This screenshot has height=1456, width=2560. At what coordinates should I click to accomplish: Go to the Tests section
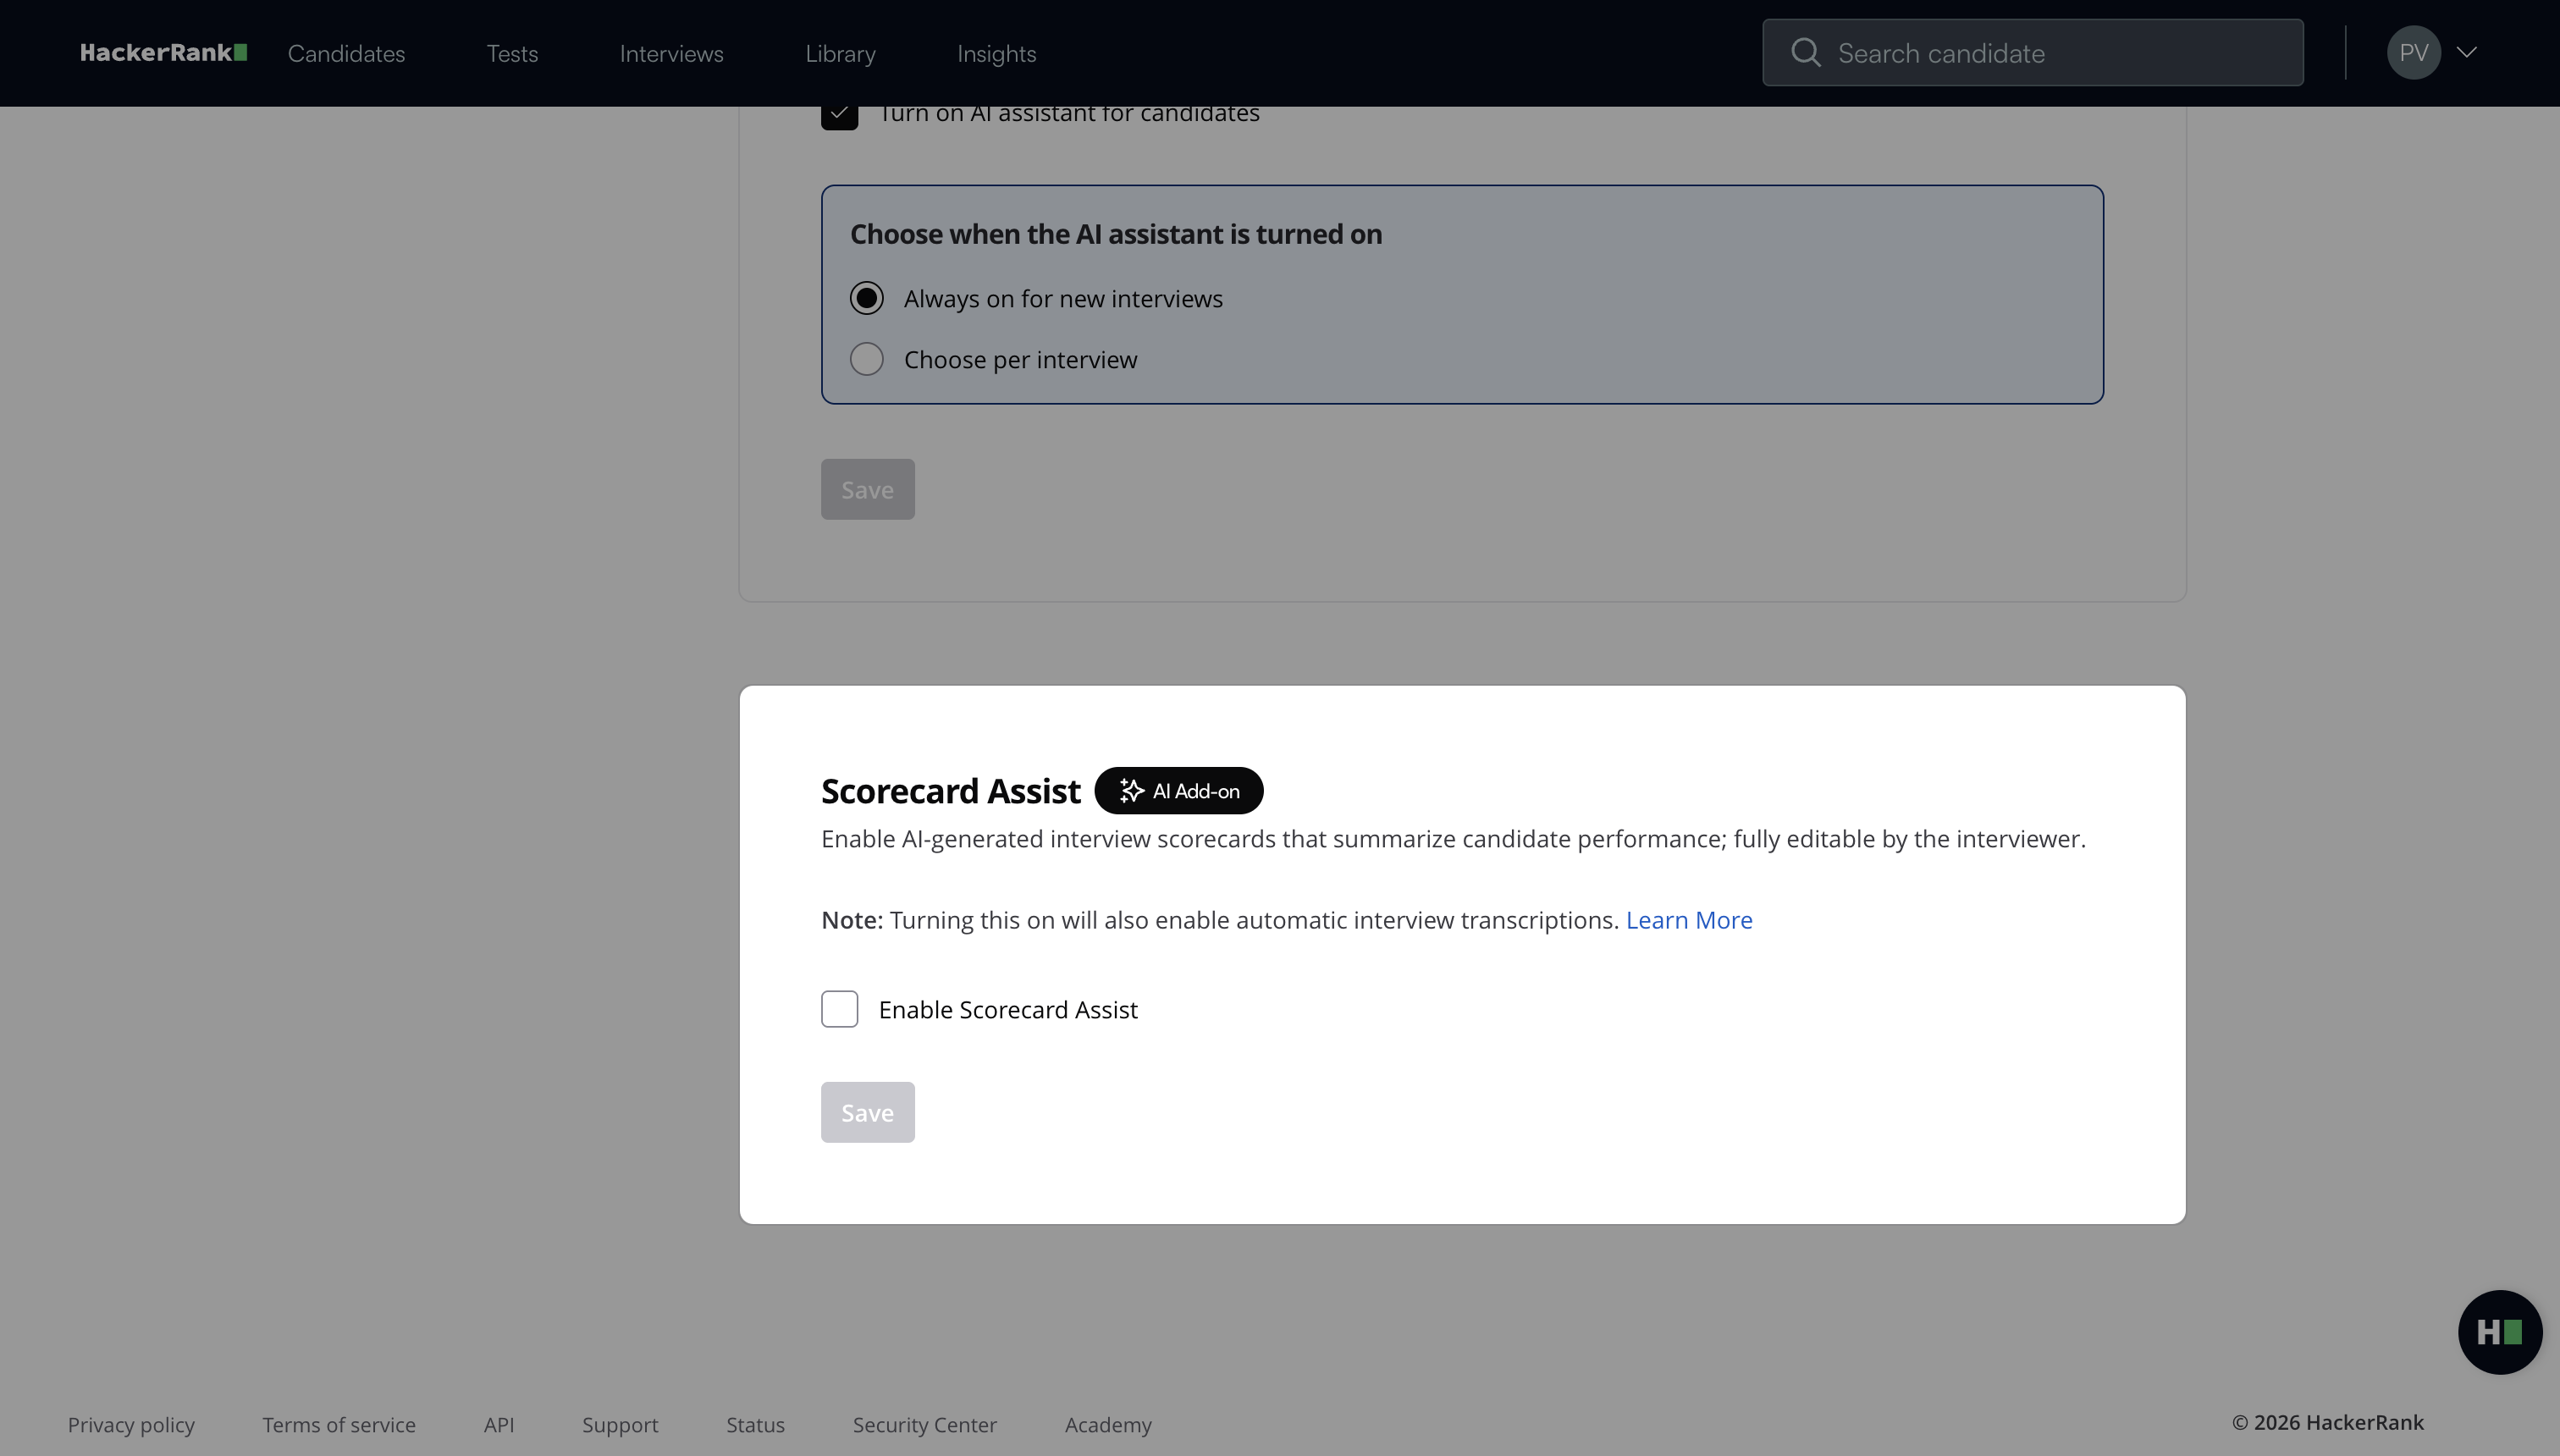click(512, 54)
